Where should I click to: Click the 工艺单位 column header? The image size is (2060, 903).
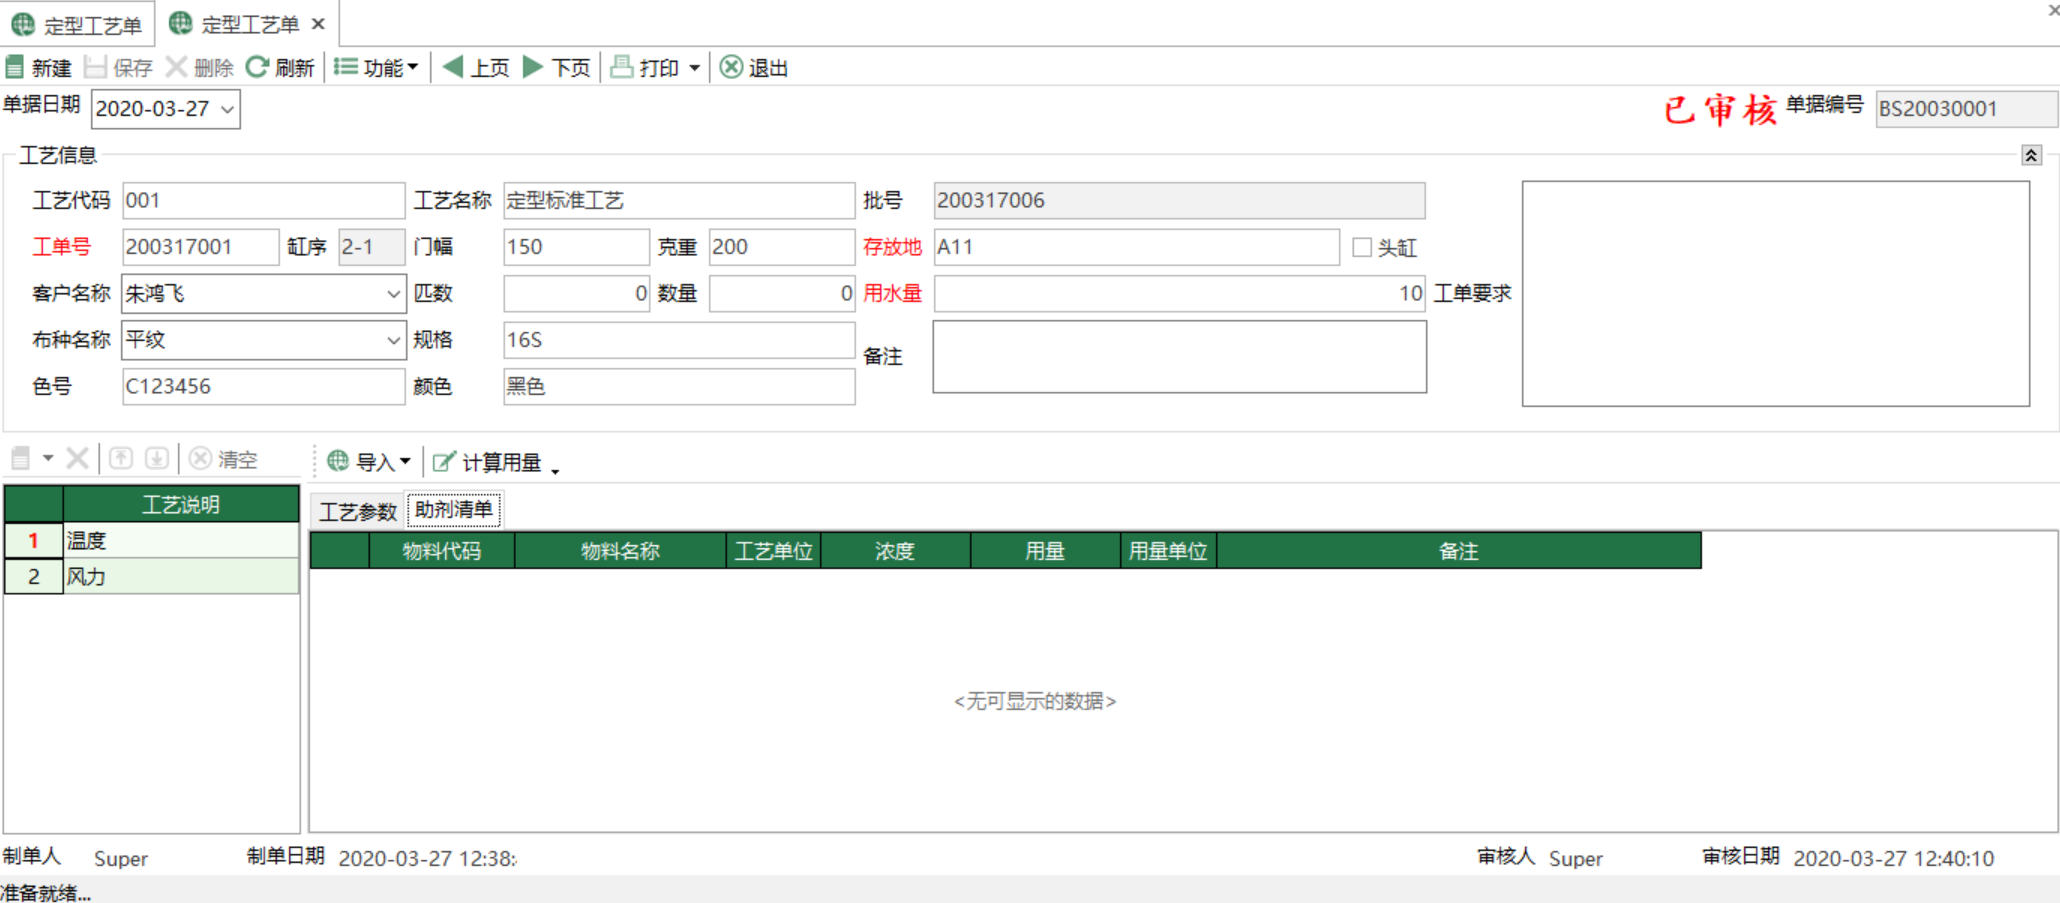(773, 551)
